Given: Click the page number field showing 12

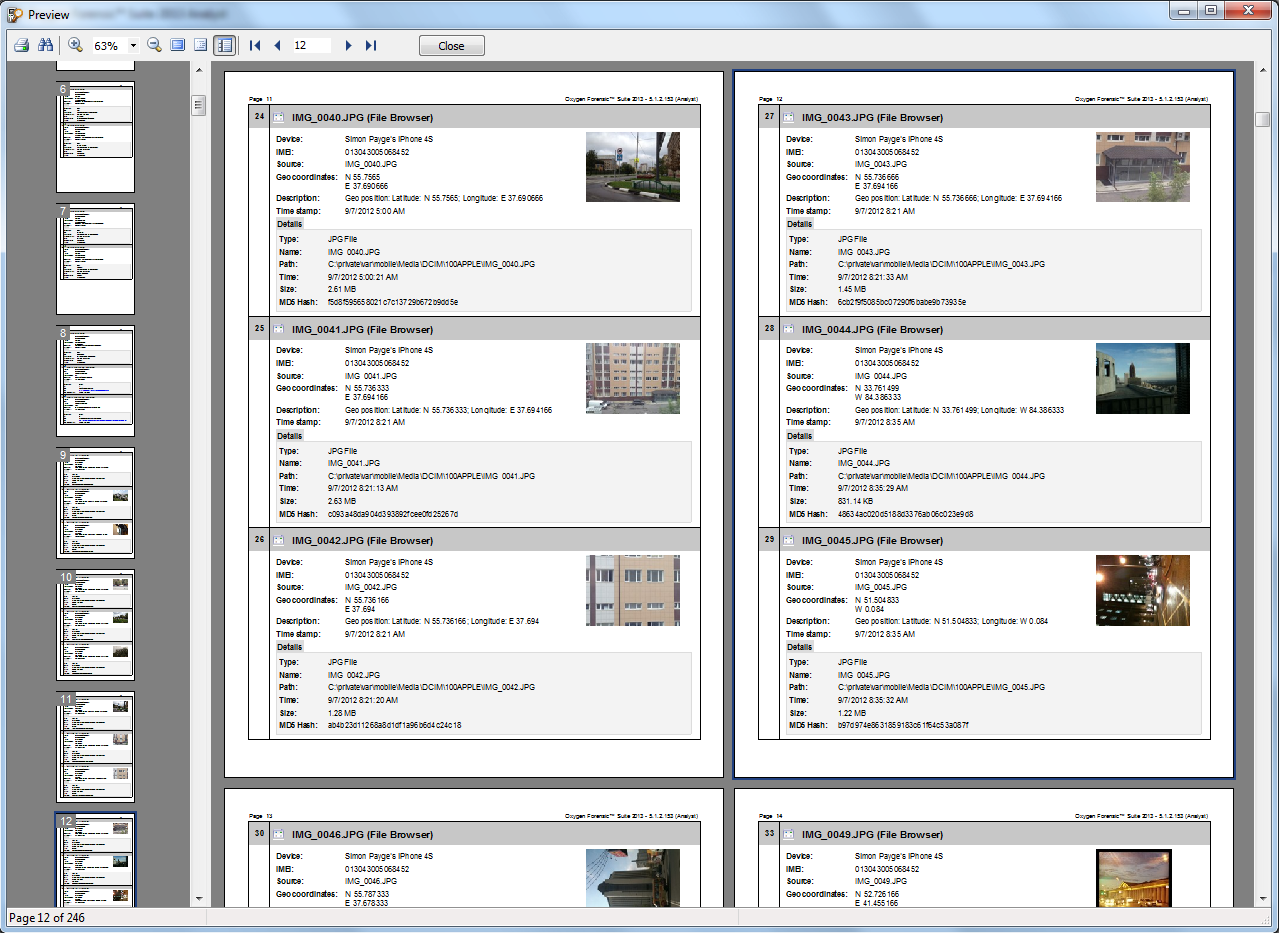Looking at the screenshot, I should pos(311,46).
